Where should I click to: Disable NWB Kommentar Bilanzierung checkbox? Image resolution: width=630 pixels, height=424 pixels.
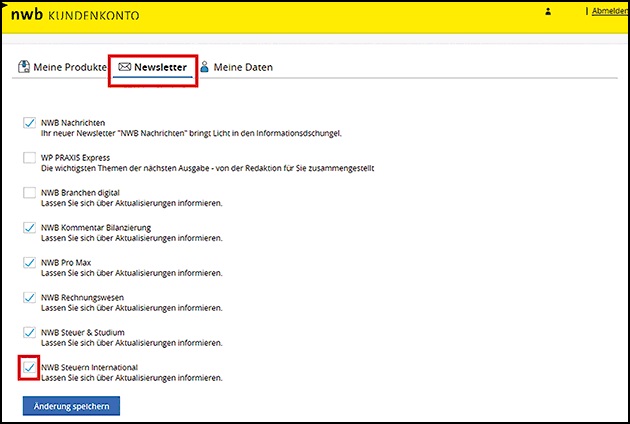click(29, 228)
